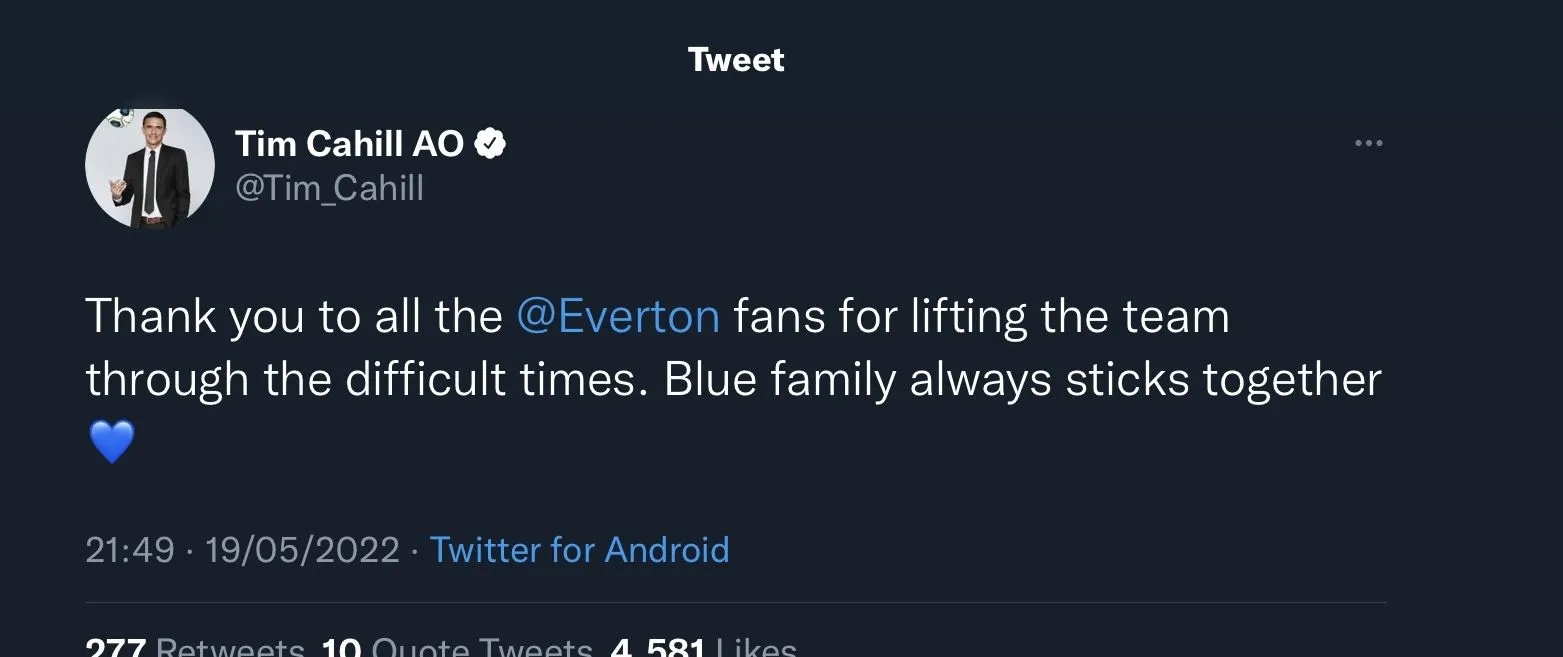Click the verified badge beside Tim Cahill AO
This screenshot has width=1563, height=657.
coord(489,145)
